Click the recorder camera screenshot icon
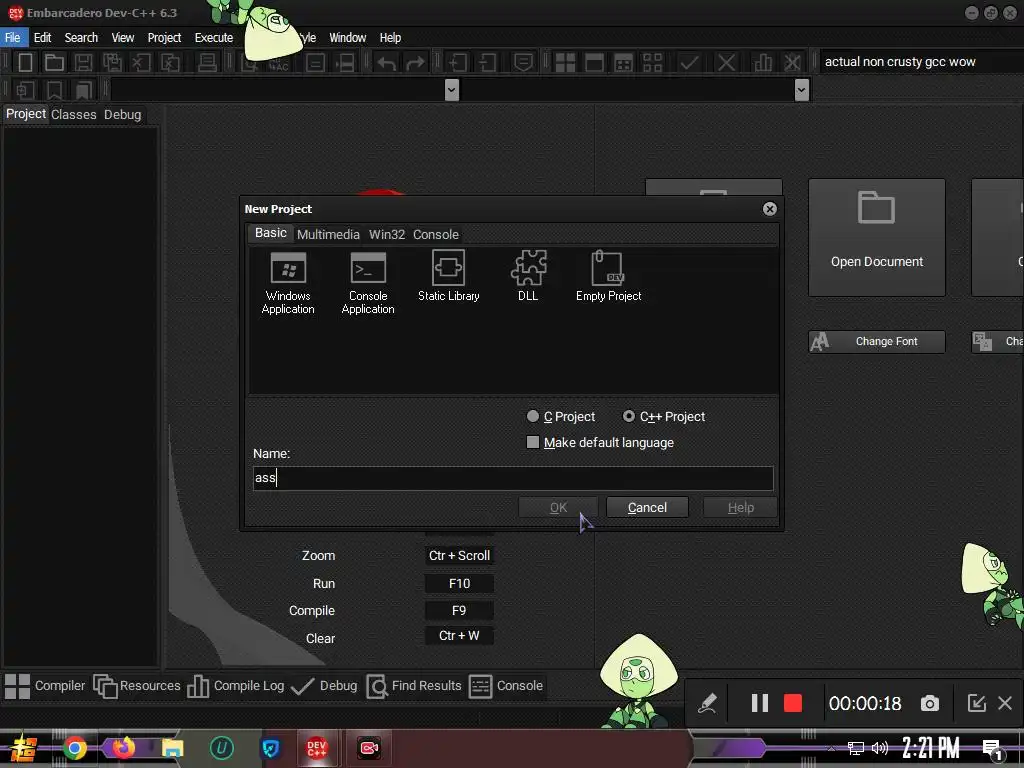 [930, 703]
